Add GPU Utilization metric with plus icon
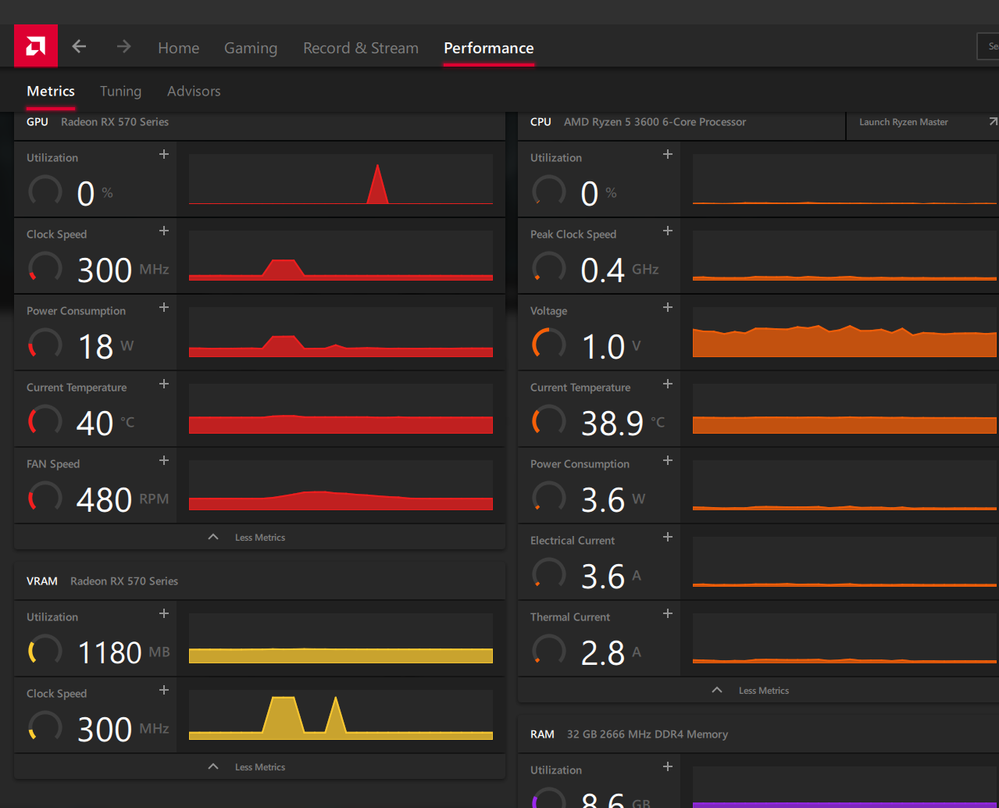 point(164,154)
